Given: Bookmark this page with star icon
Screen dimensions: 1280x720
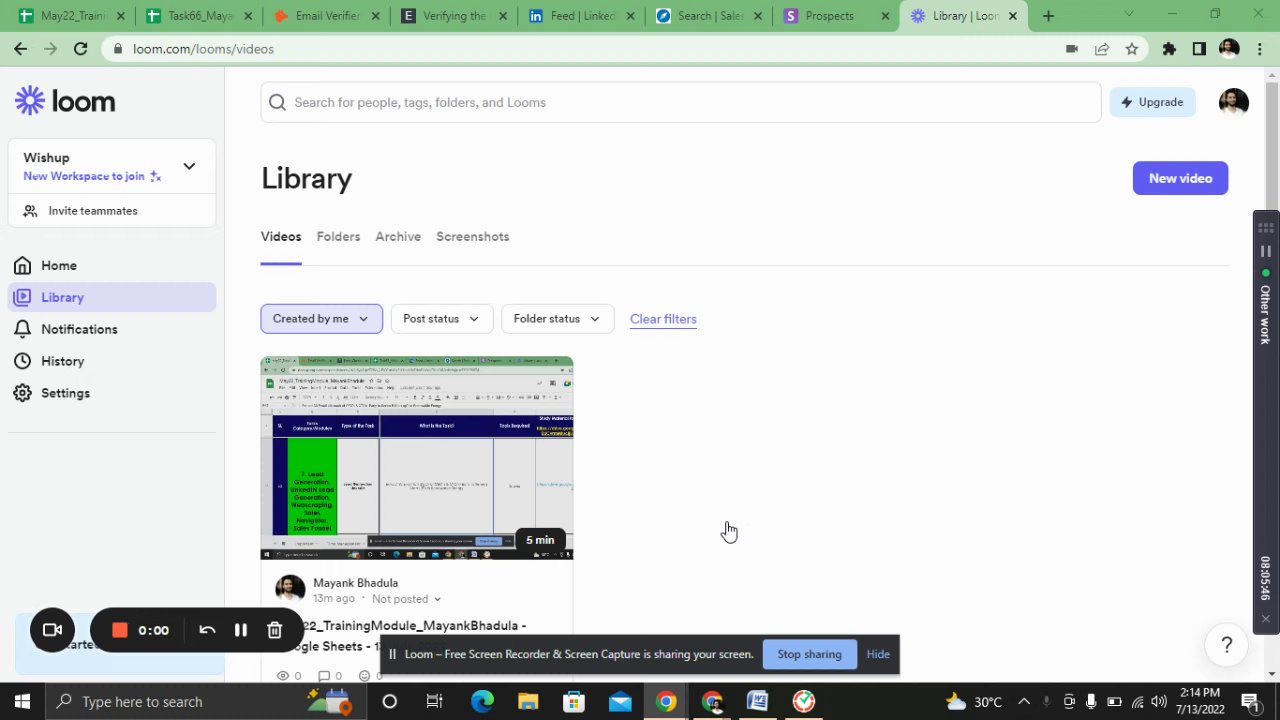Looking at the screenshot, I should tap(1132, 49).
